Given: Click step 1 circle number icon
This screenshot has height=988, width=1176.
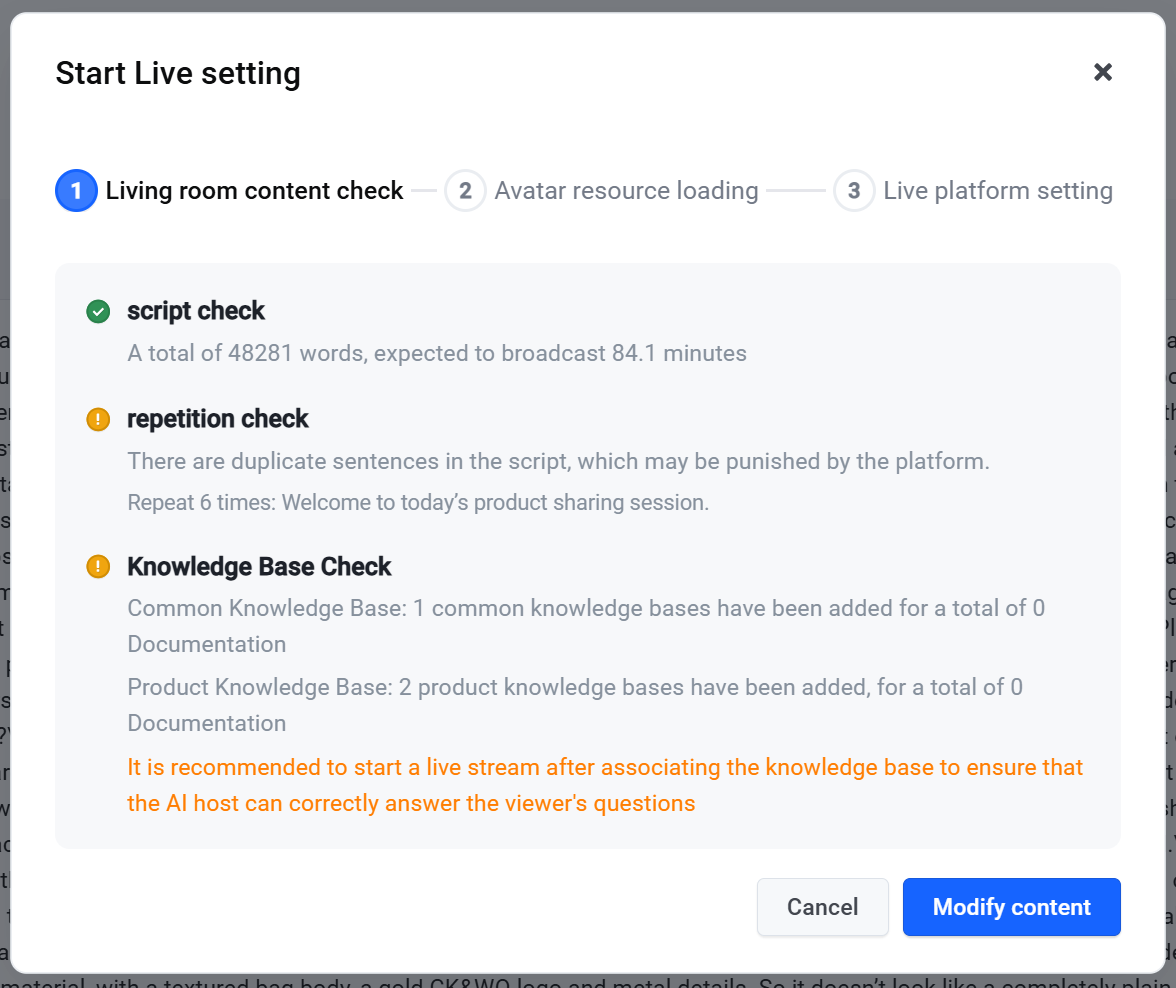Looking at the screenshot, I should [x=76, y=191].
